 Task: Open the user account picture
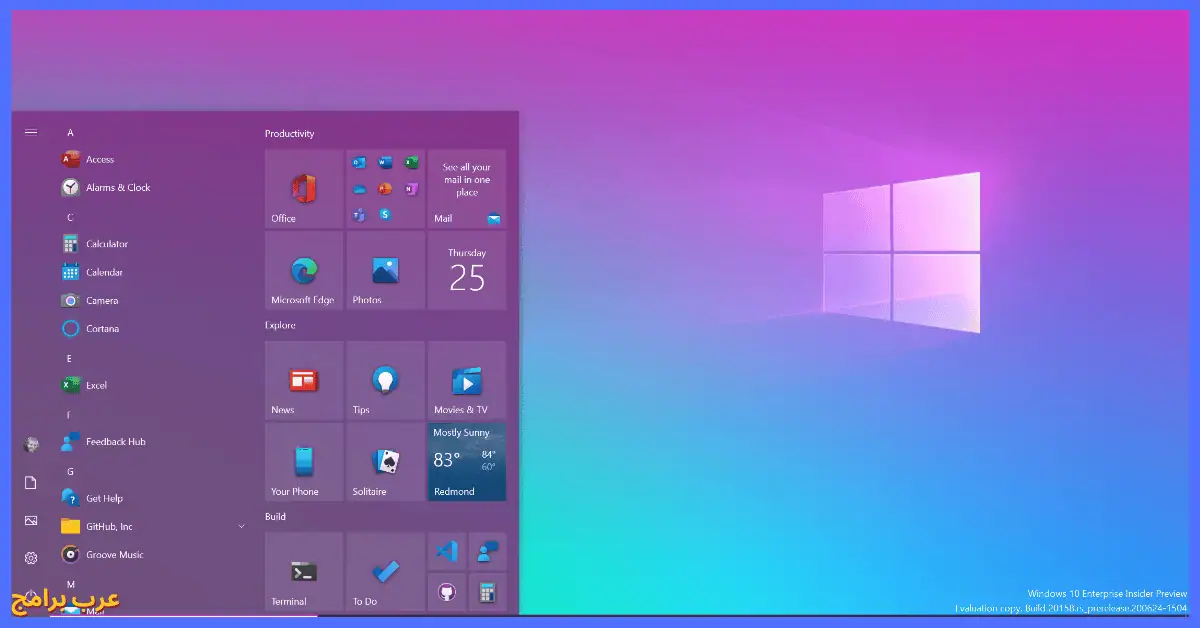coord(31,445)
